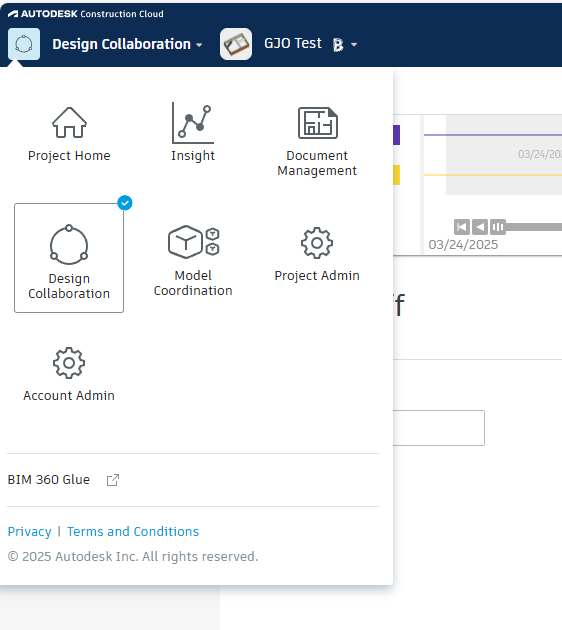Click the empty input field on the right
This screenshot has height=630, width=562.
[439, 428]
